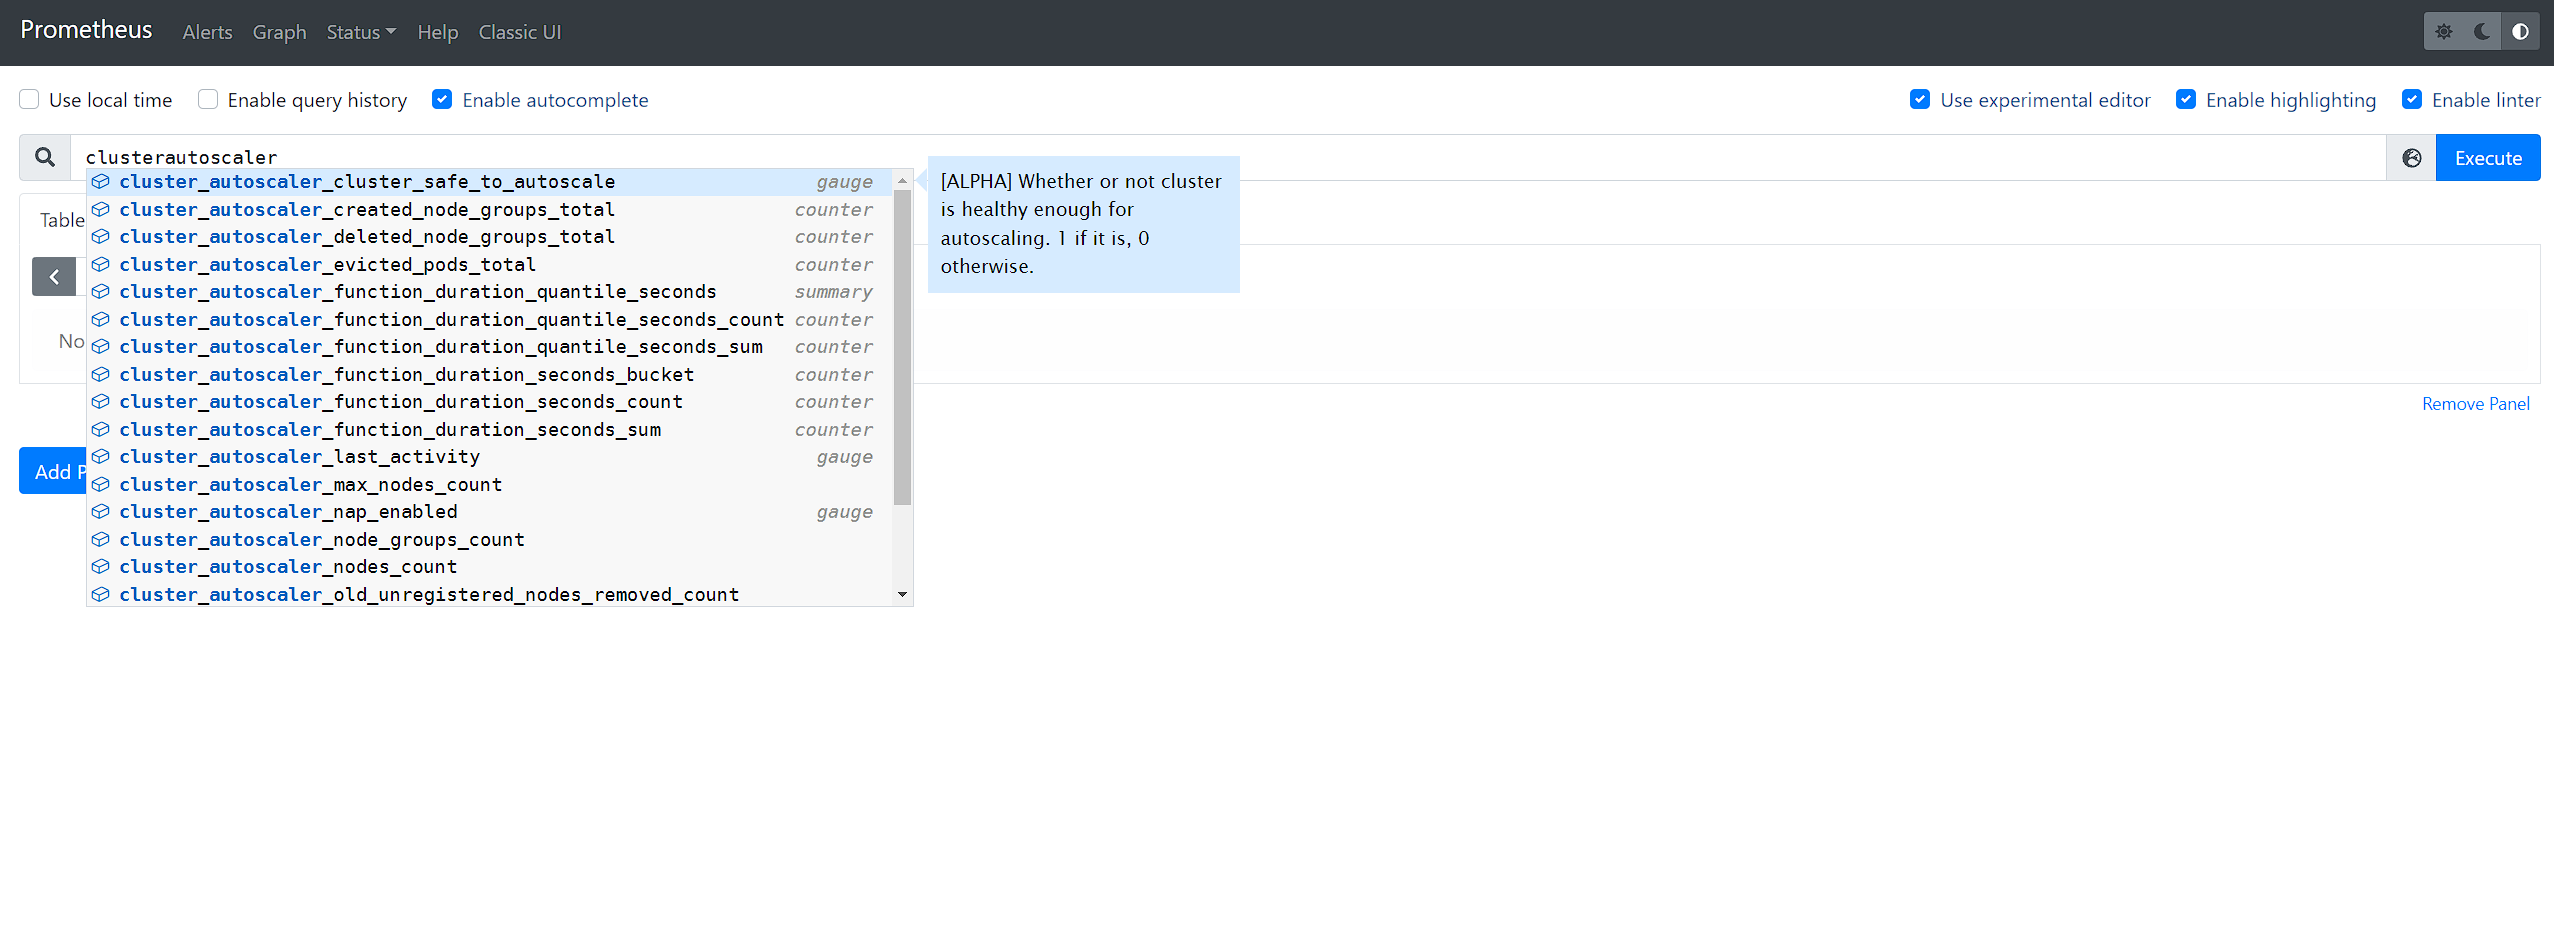This screenshot has width=2554, height=938.
Task: Click icon beside nap_enabled suggestion
Action: [101, 512]
